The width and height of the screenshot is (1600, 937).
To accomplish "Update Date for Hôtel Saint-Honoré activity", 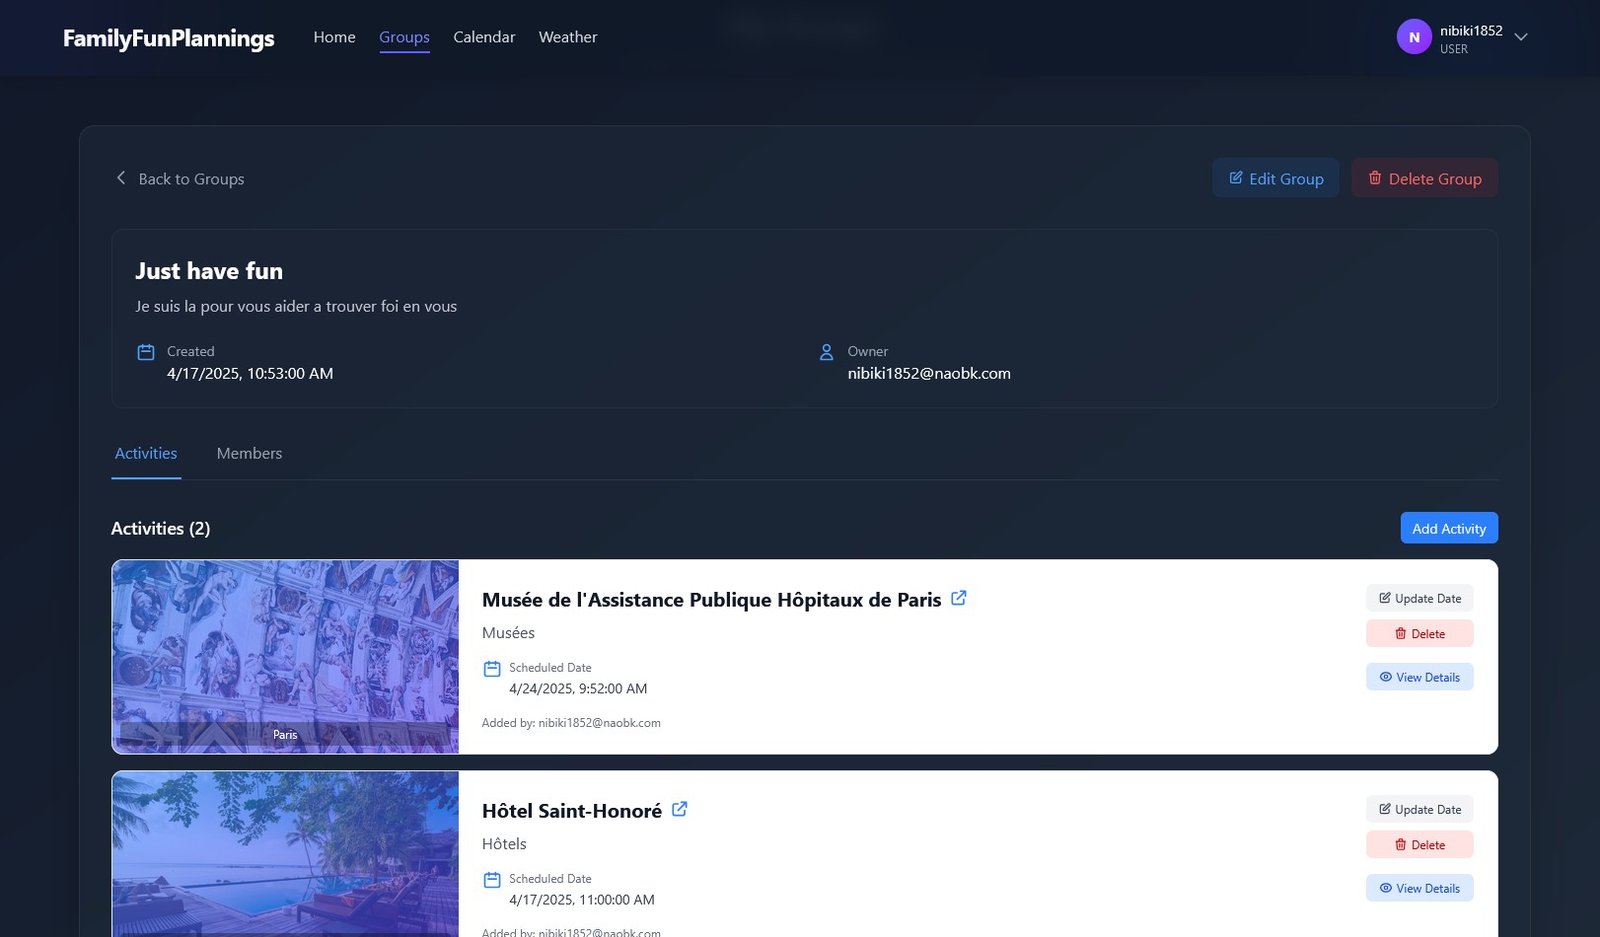I will pos(1419,809).
